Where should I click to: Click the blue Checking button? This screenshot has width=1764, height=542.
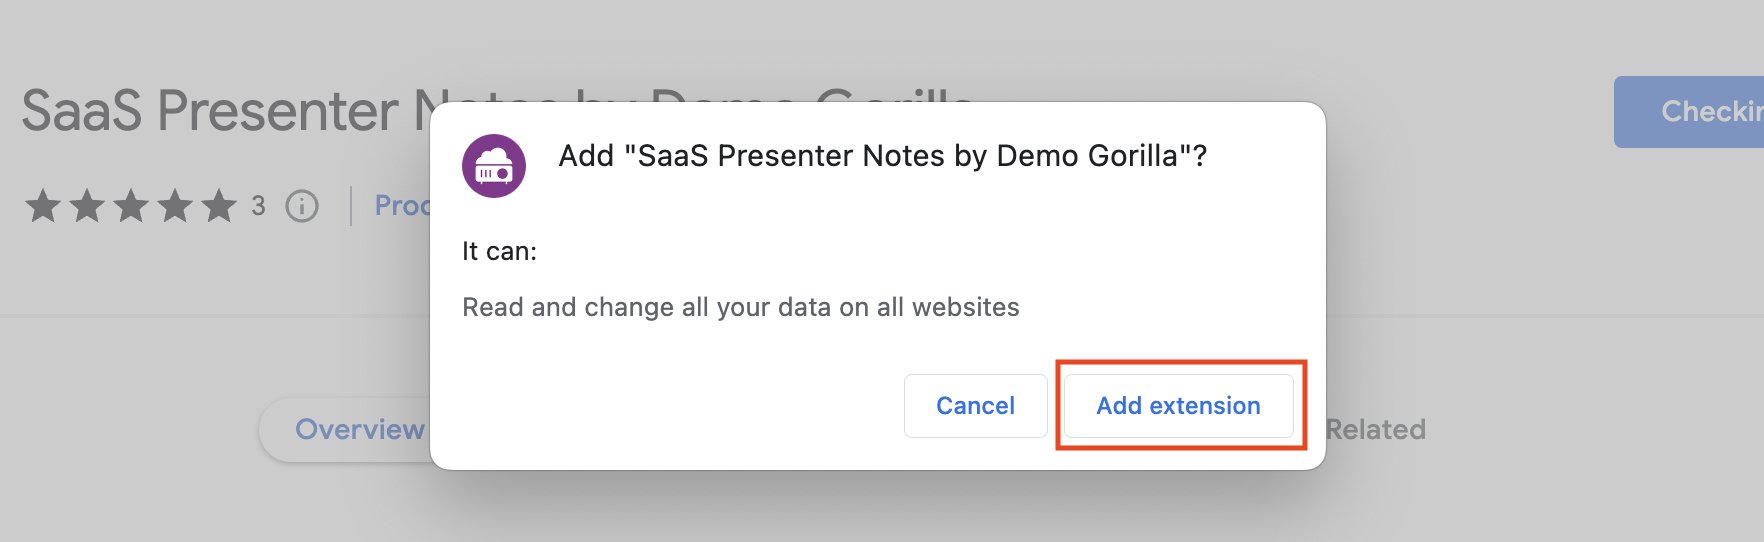[1700, 112]
